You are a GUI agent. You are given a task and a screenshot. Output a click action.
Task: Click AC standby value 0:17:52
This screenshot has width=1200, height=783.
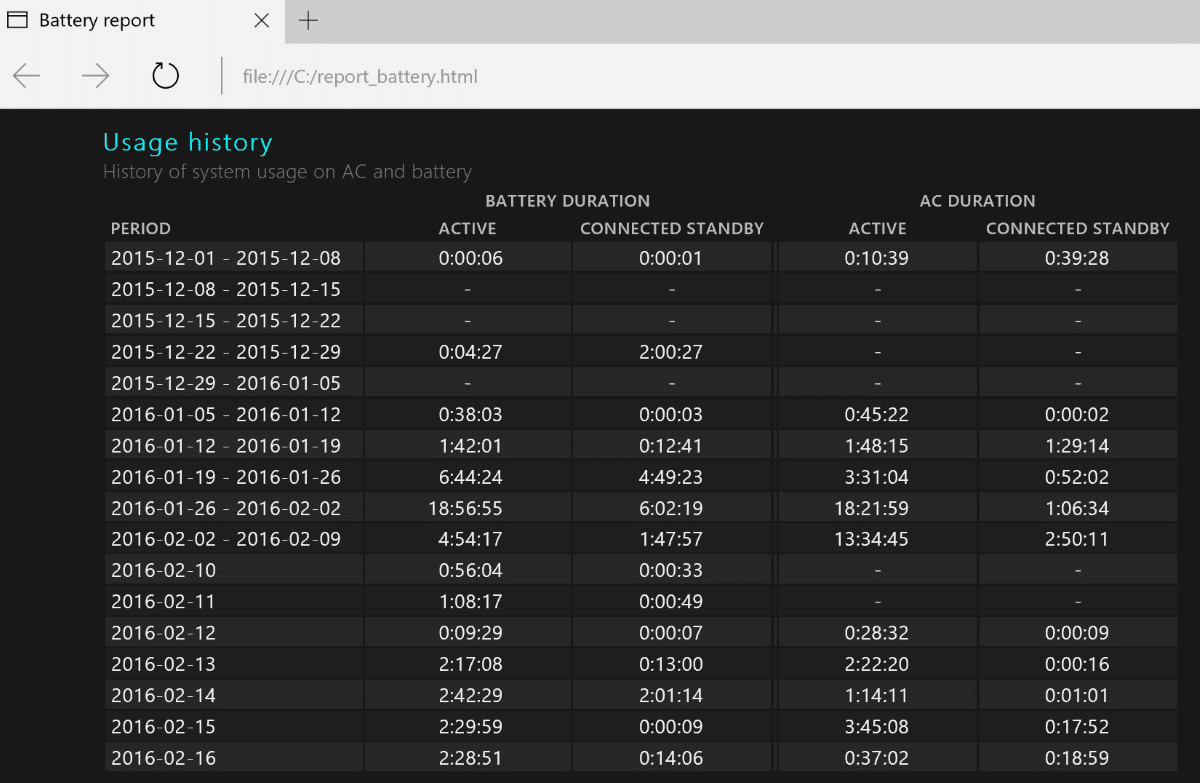tap(1078, 727)
